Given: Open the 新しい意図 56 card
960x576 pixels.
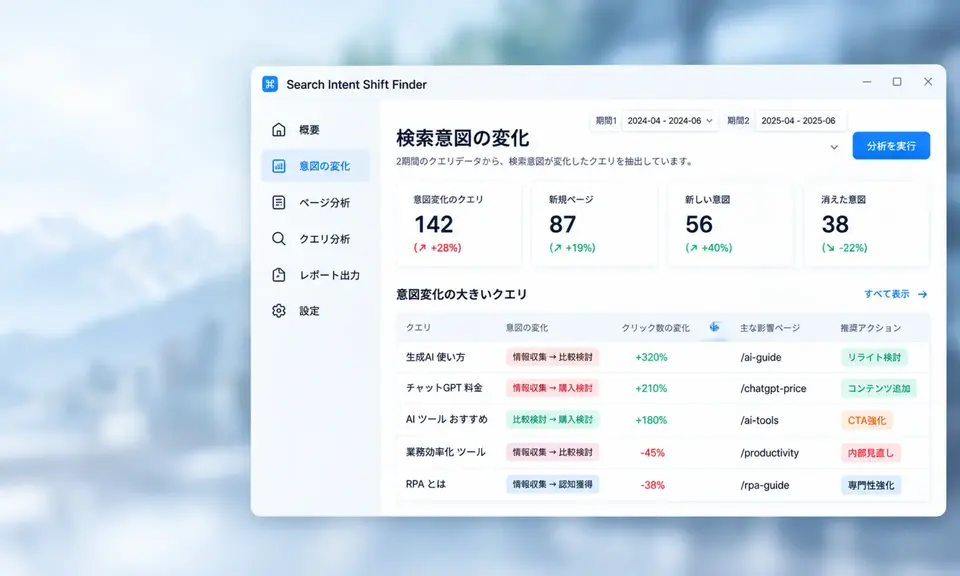Looking at the screenshot, I should (x=730, y=225).
